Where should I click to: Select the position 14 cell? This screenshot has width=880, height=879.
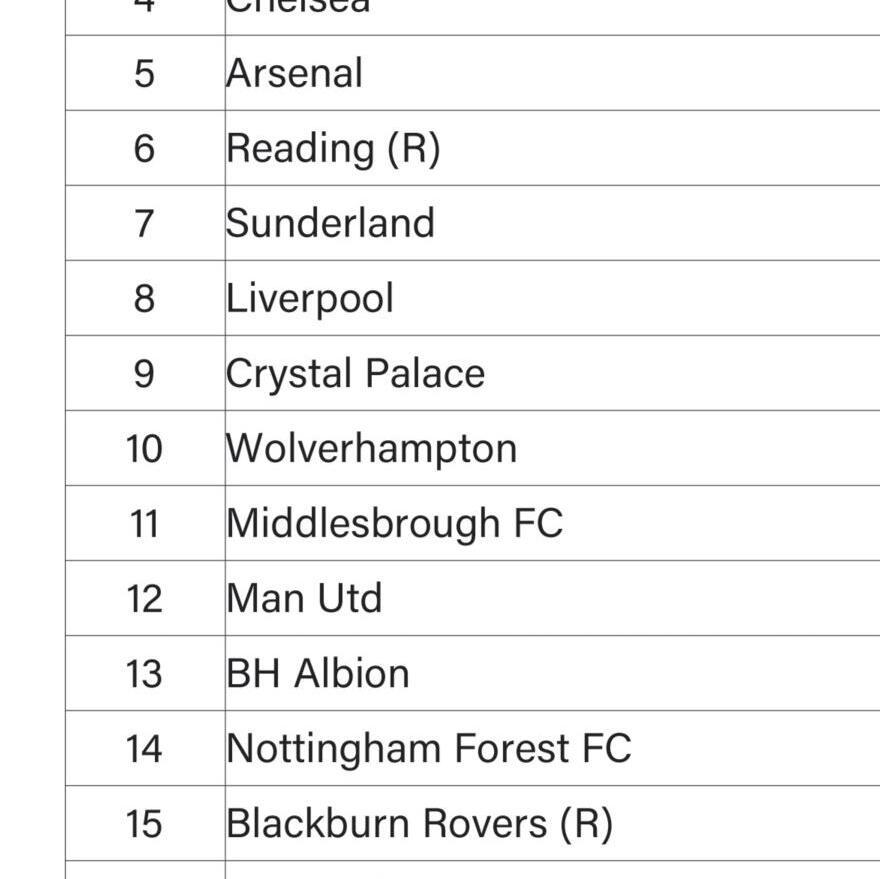pyautogui.click(x=145, y=748)
